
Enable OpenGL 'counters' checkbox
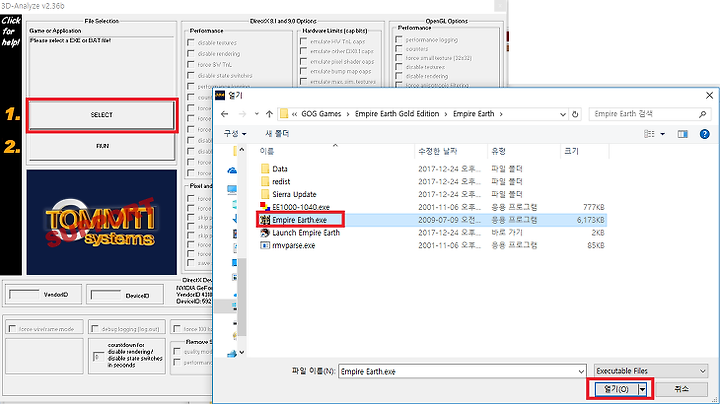pyautogui.click(x=399, y=49)
